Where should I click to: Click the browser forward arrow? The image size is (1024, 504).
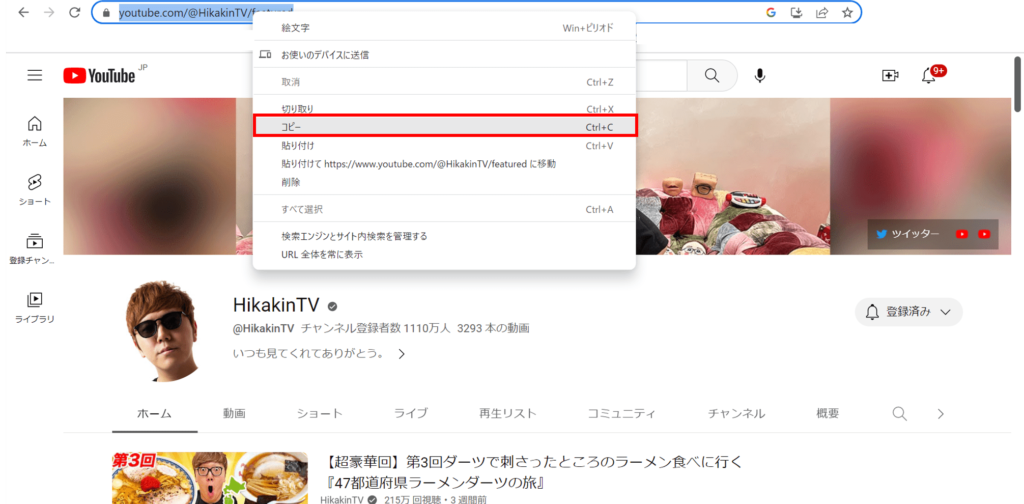point(49,12)
